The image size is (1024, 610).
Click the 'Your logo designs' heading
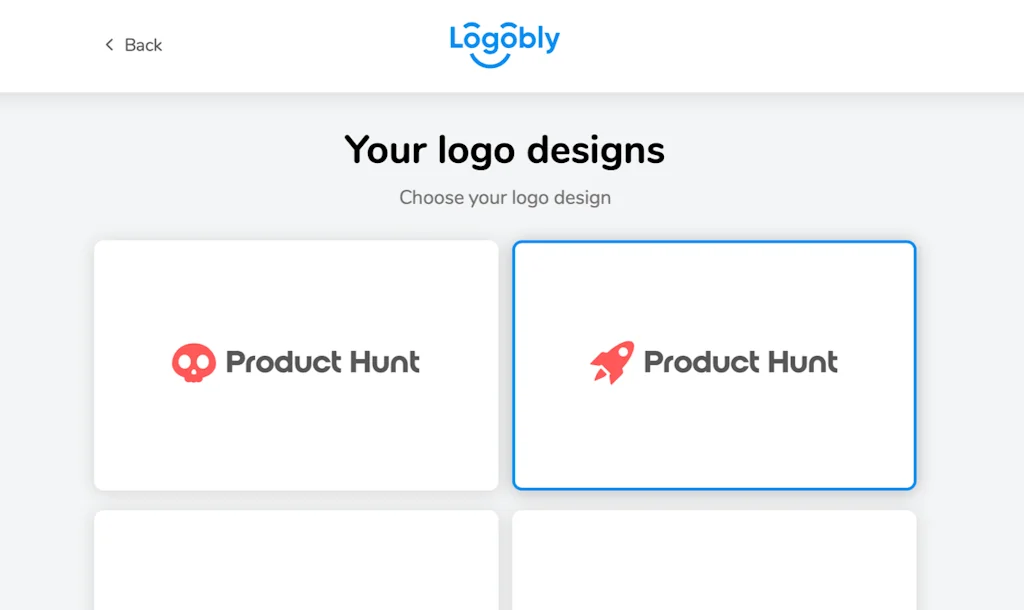click(x=504, y=150)
